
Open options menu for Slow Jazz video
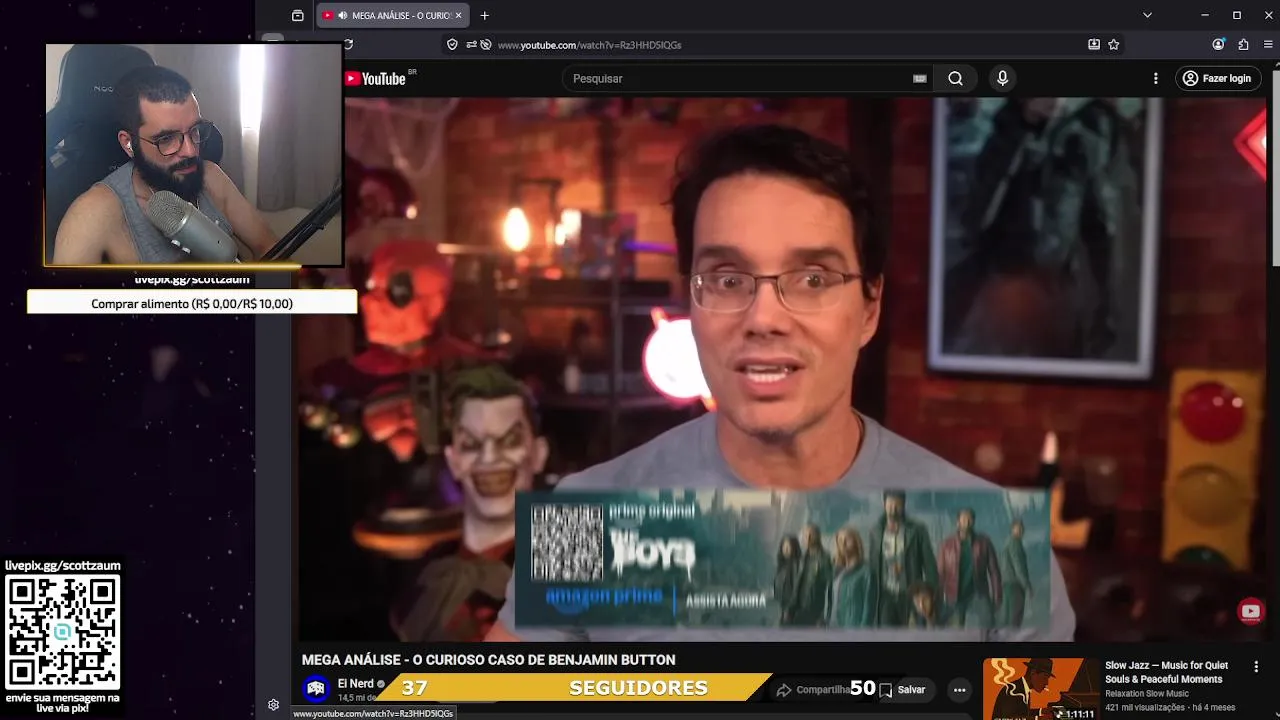pyautogui.click(x=1256, y=667)
